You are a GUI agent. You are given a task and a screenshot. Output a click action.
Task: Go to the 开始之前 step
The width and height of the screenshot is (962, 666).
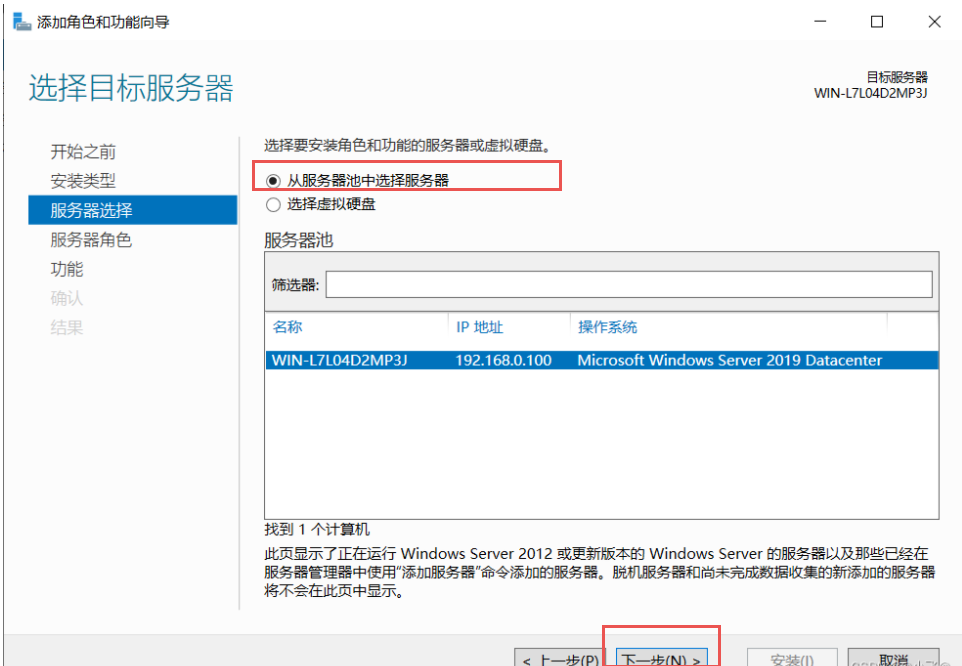pyautogui.click(x=83, y=151)
